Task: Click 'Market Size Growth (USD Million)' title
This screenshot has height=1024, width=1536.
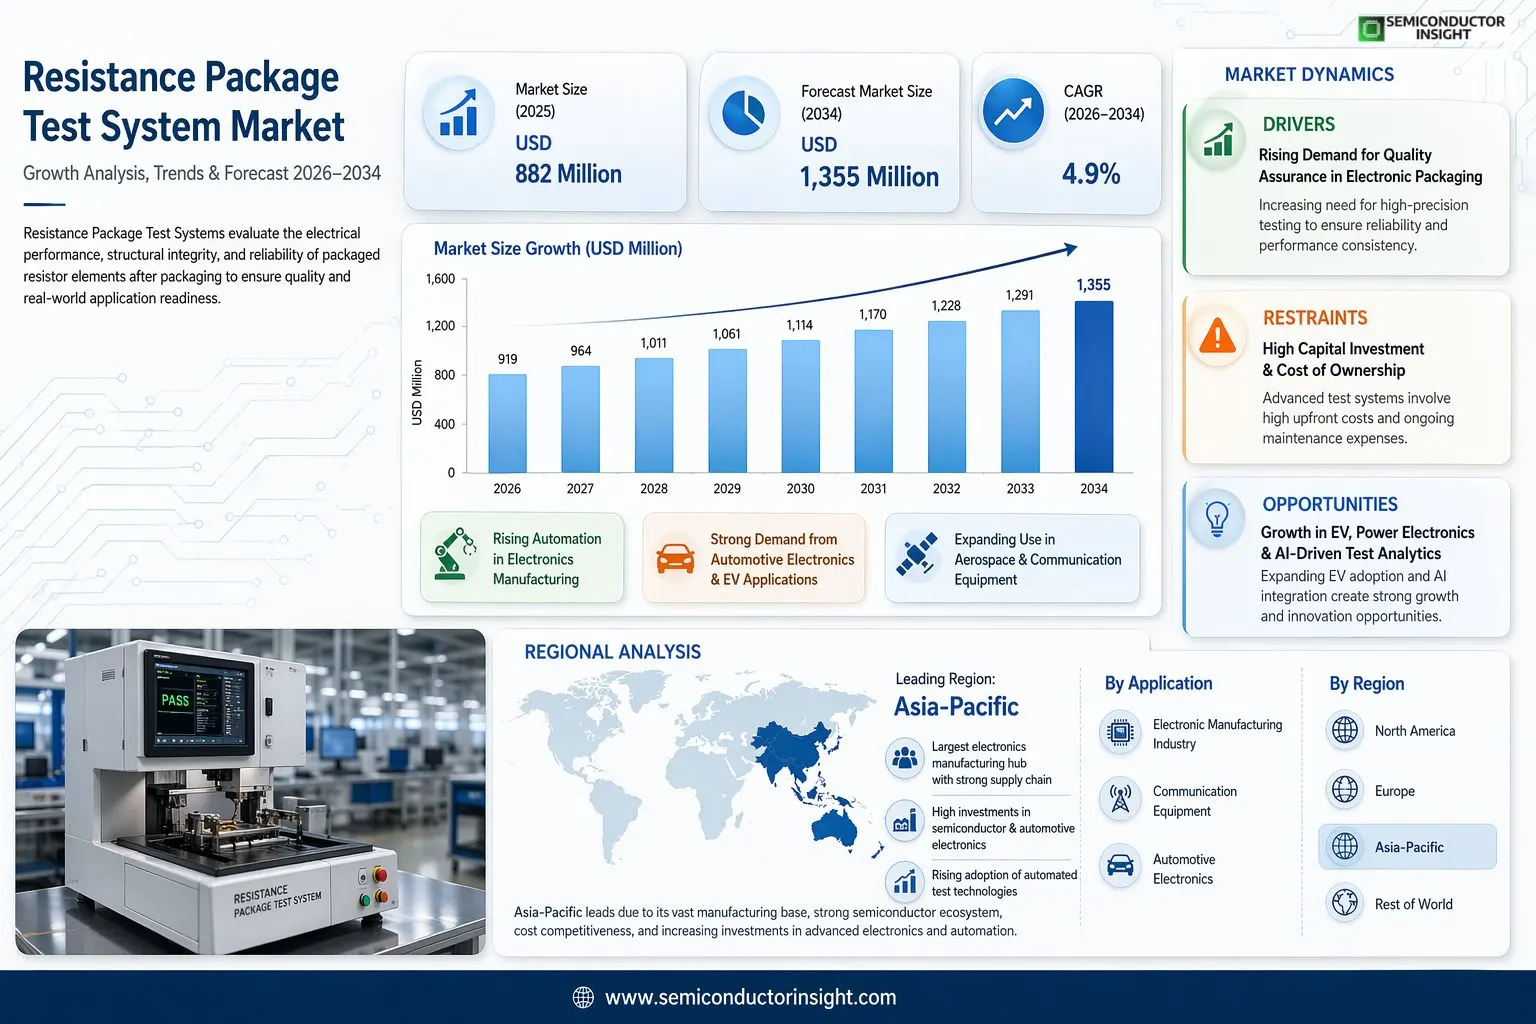Action: 558,248
